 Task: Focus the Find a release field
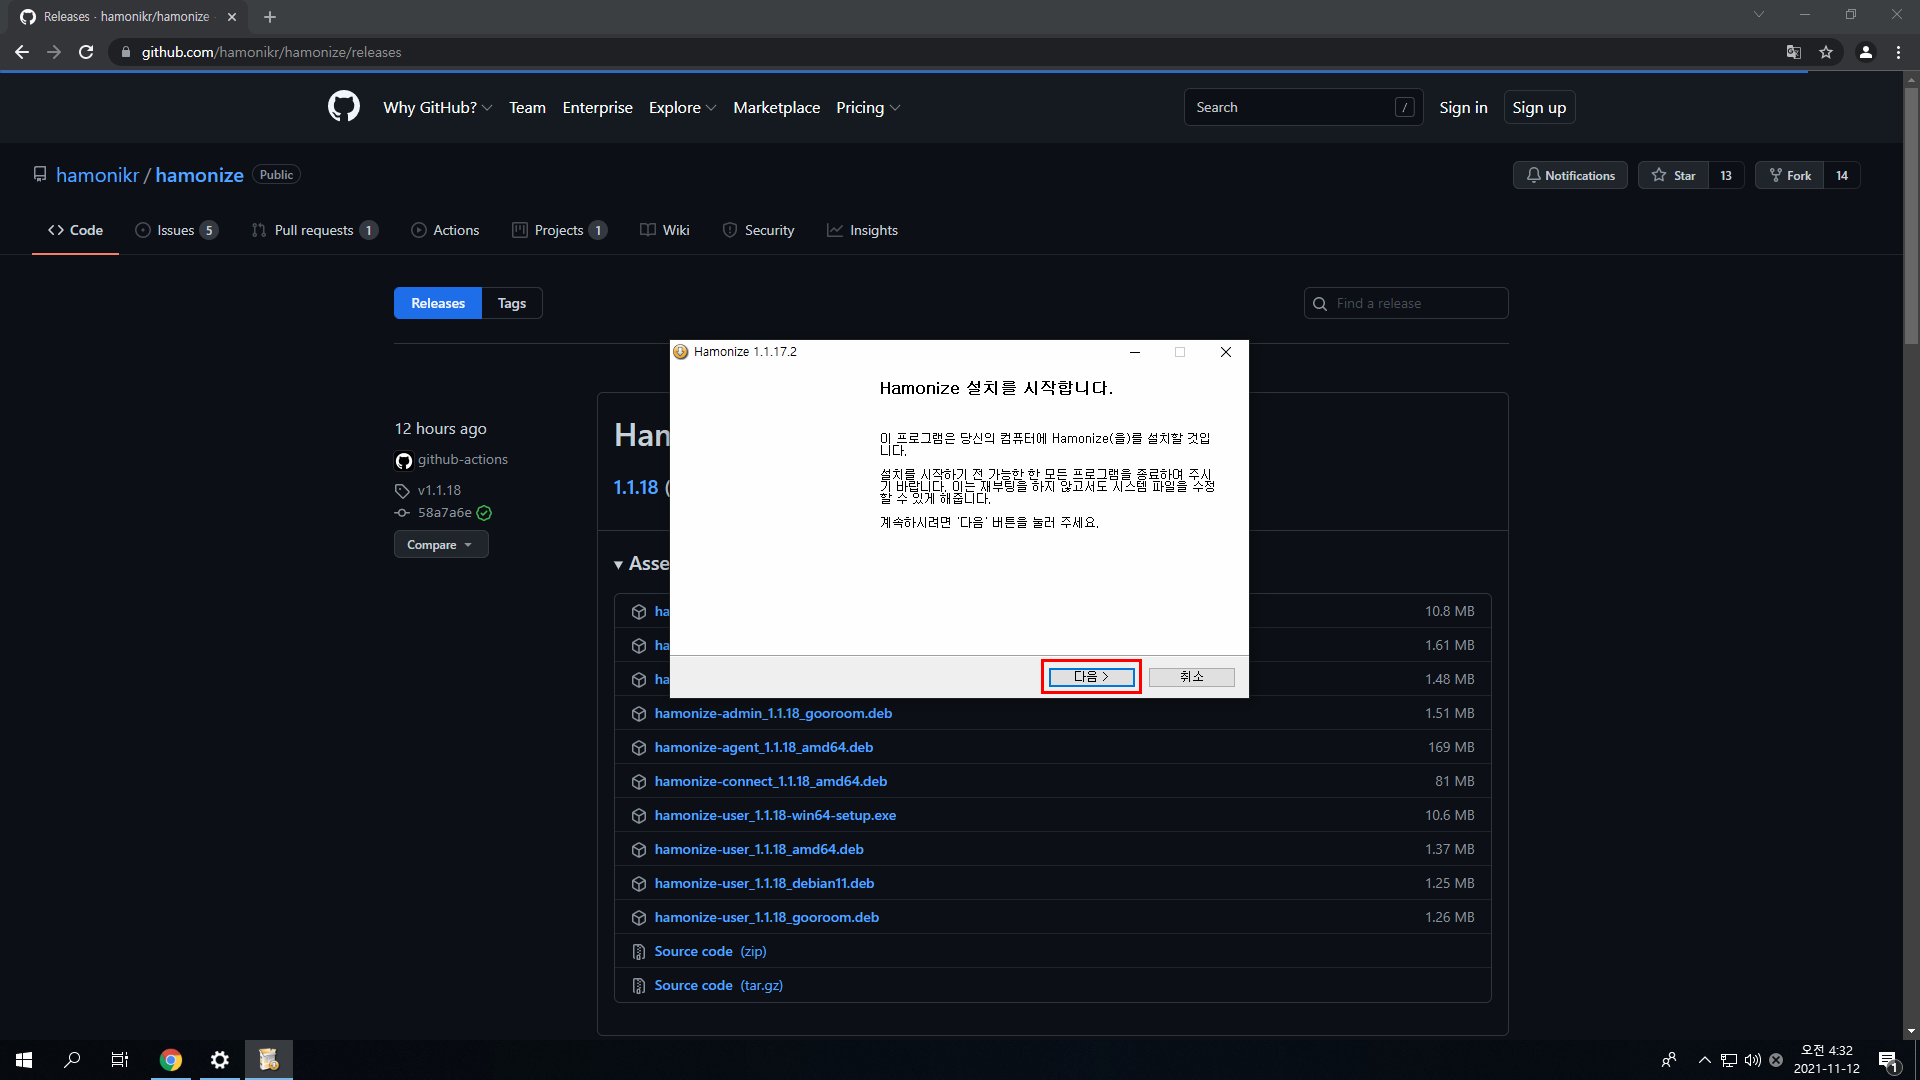click(1406, 303)
